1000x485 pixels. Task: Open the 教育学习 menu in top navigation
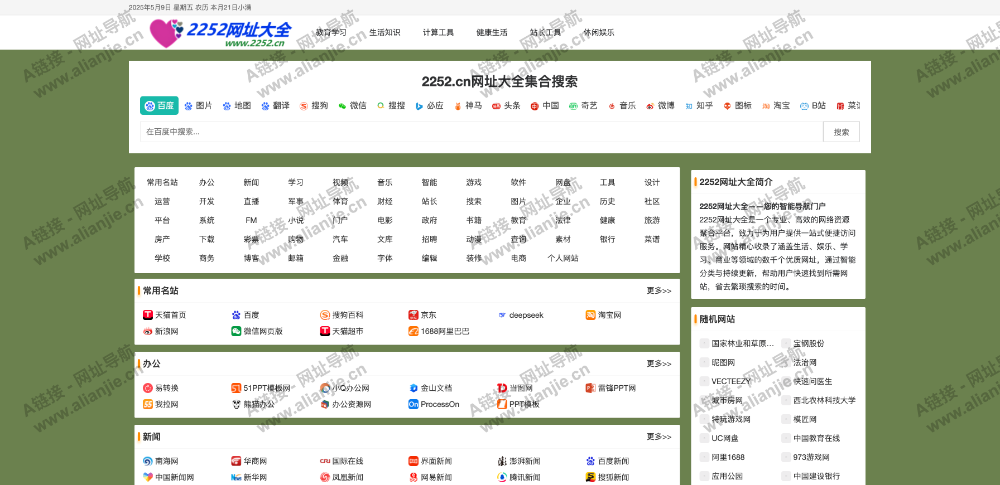331,33
